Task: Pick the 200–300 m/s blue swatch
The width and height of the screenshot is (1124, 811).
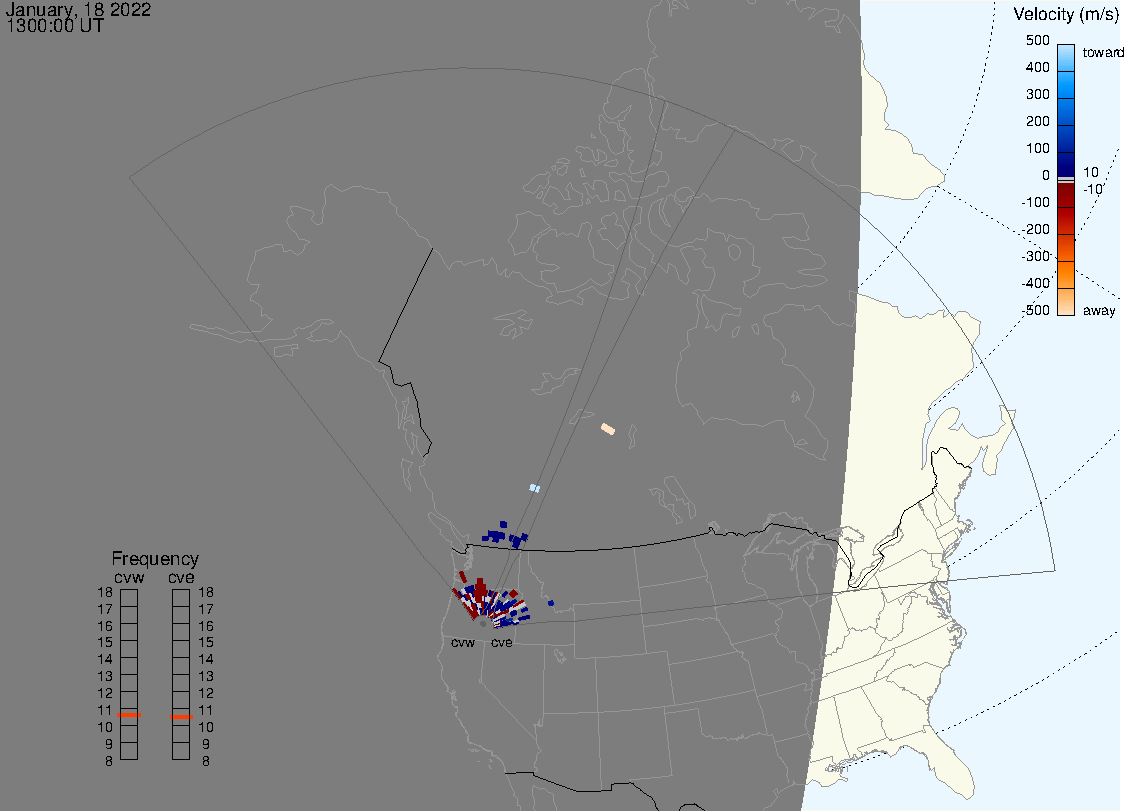Action: (x=1066, y=111)
